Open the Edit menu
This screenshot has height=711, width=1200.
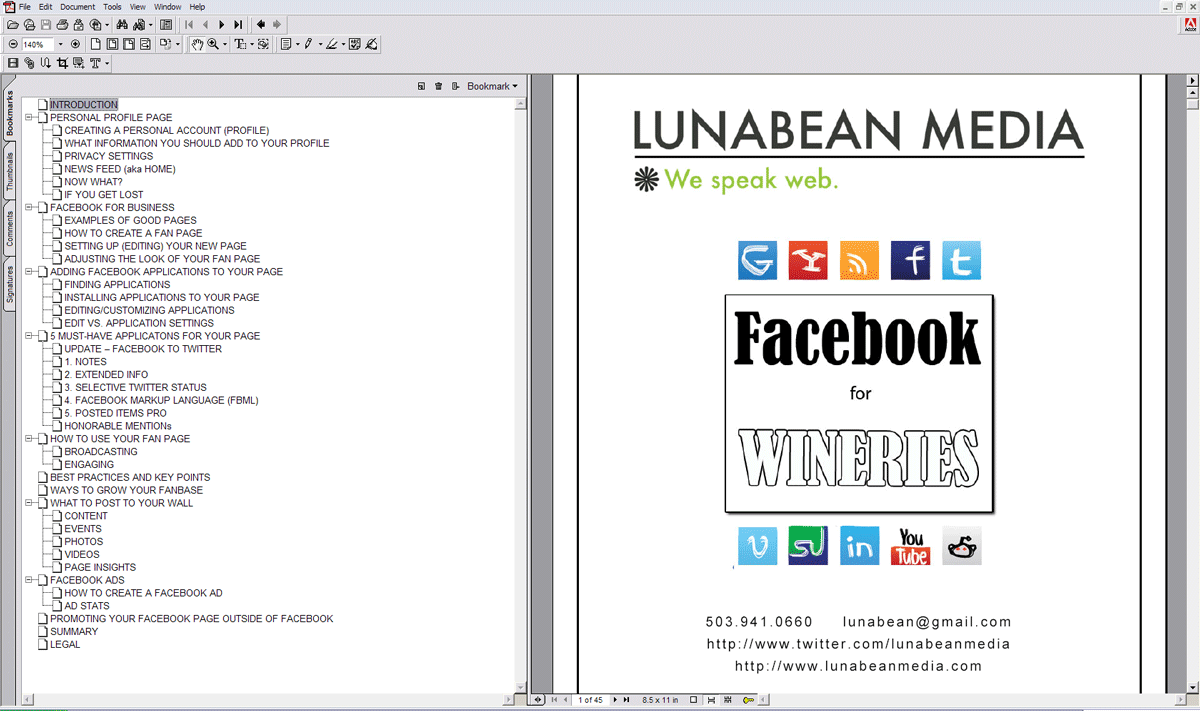(x=46, y=7)
